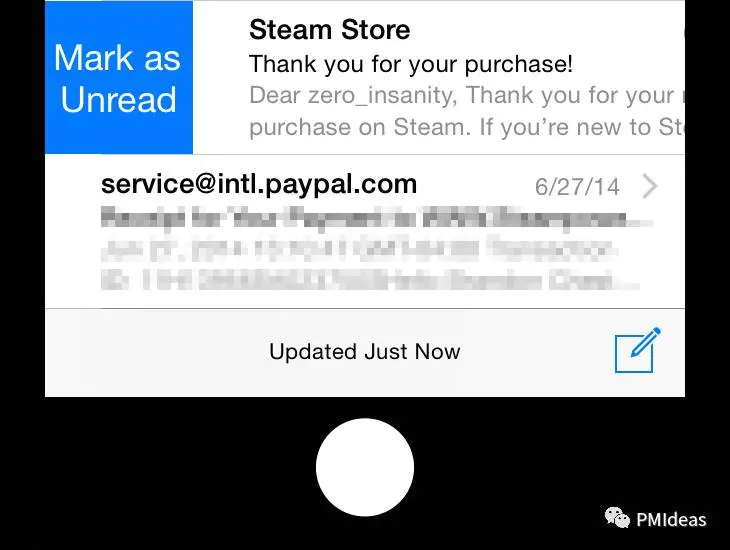Click the word 'Unread' on blue action
730x550 pixels.
[119, 99]
